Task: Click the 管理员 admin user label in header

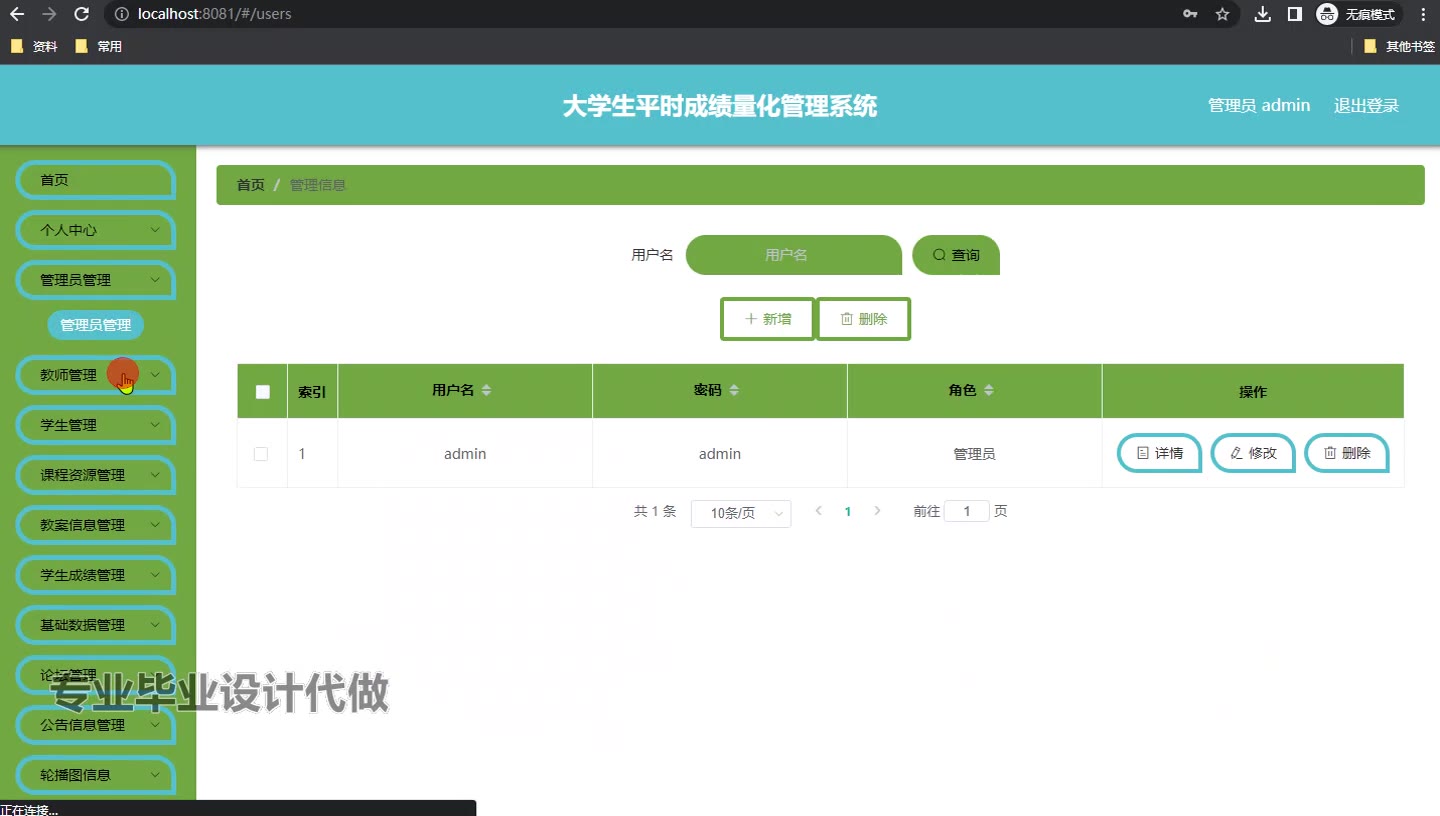Action: 1259,106
